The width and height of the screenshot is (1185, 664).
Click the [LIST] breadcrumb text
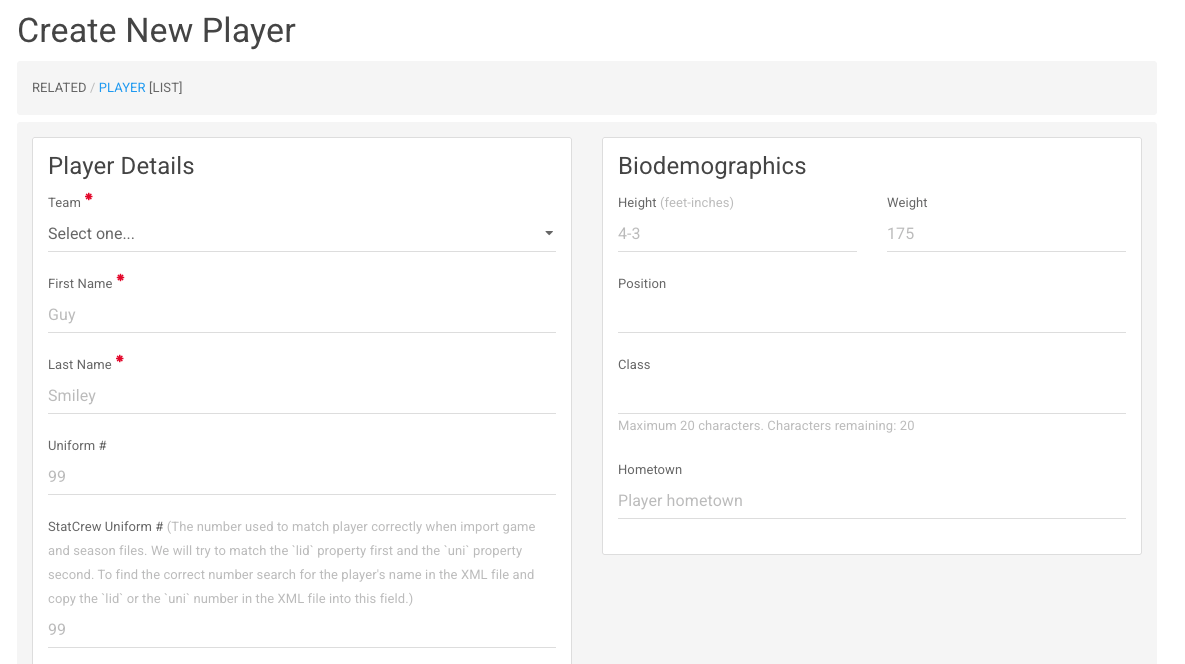(x=166, y=88)
